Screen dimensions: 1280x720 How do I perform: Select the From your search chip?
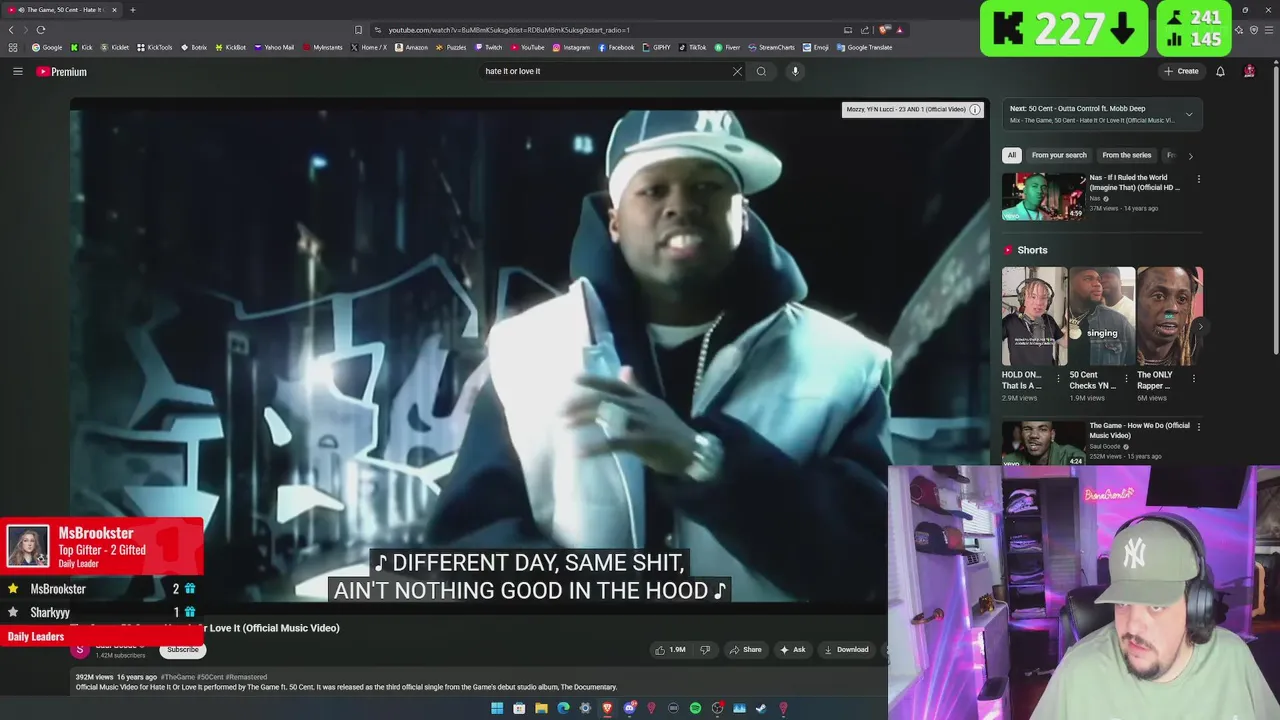[1059, 155]
